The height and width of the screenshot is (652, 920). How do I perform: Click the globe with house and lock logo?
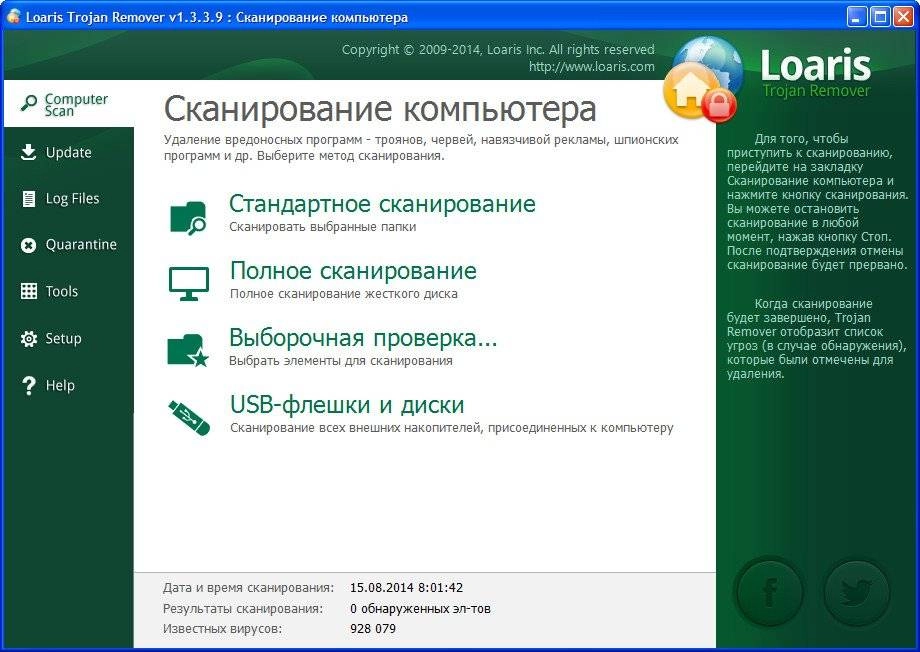pyautogui.click(x=702, y=79)
